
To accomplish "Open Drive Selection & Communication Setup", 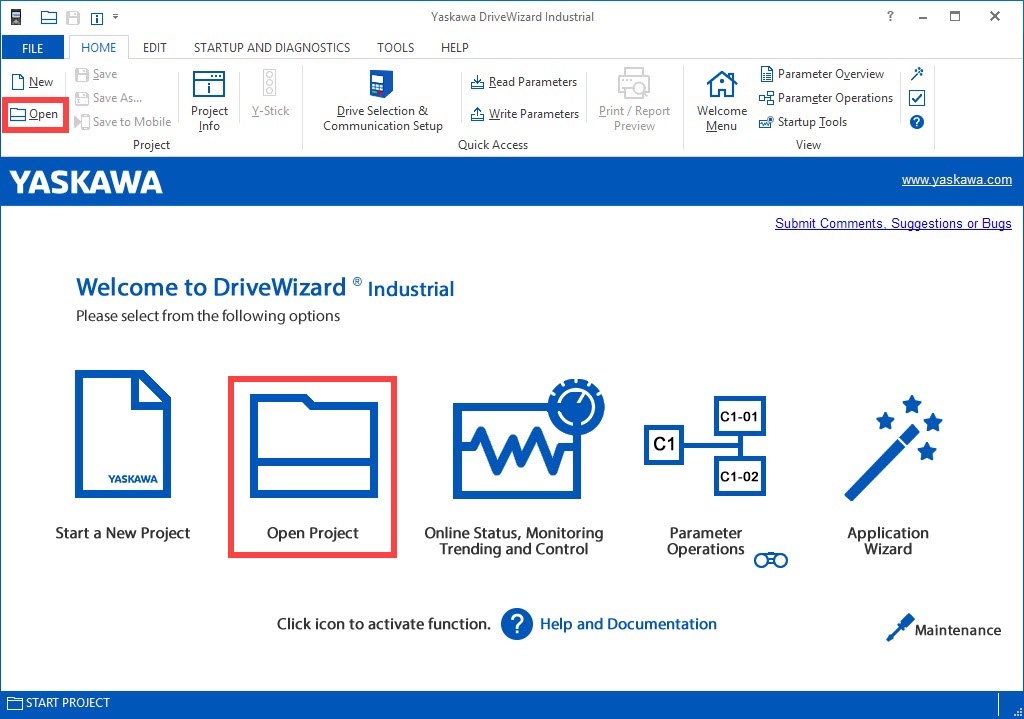I will click(x=383, y=101).
